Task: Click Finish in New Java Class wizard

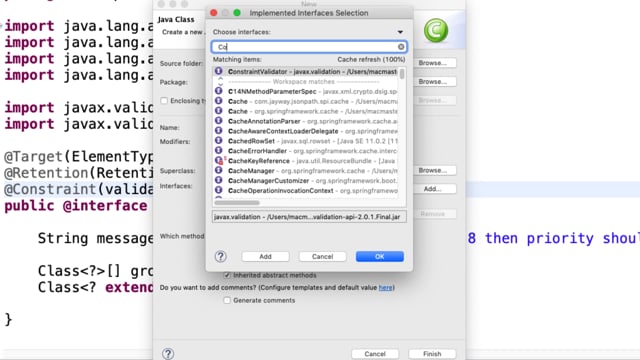Action: pyautogui.click(x=432, y=354)
